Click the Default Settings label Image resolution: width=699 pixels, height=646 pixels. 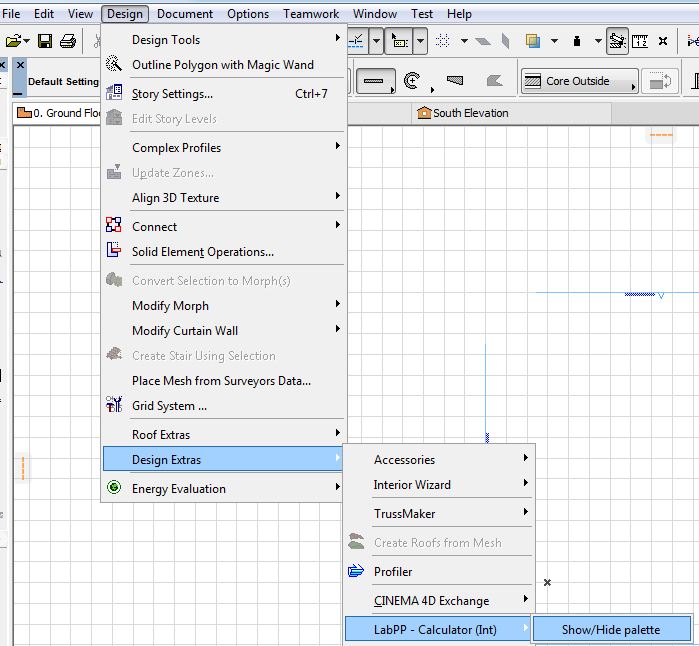pyautogui.click(x=63, y=82)
